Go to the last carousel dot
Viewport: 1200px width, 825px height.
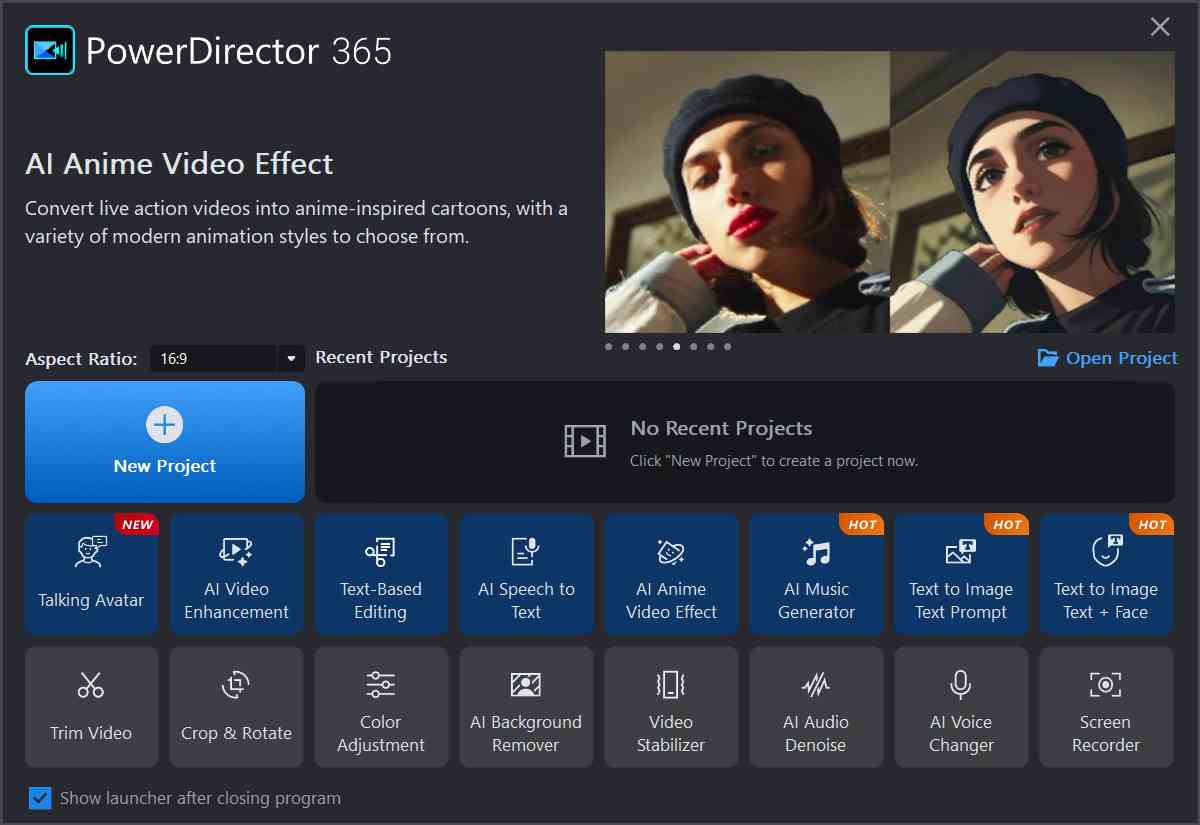(727, 347)
